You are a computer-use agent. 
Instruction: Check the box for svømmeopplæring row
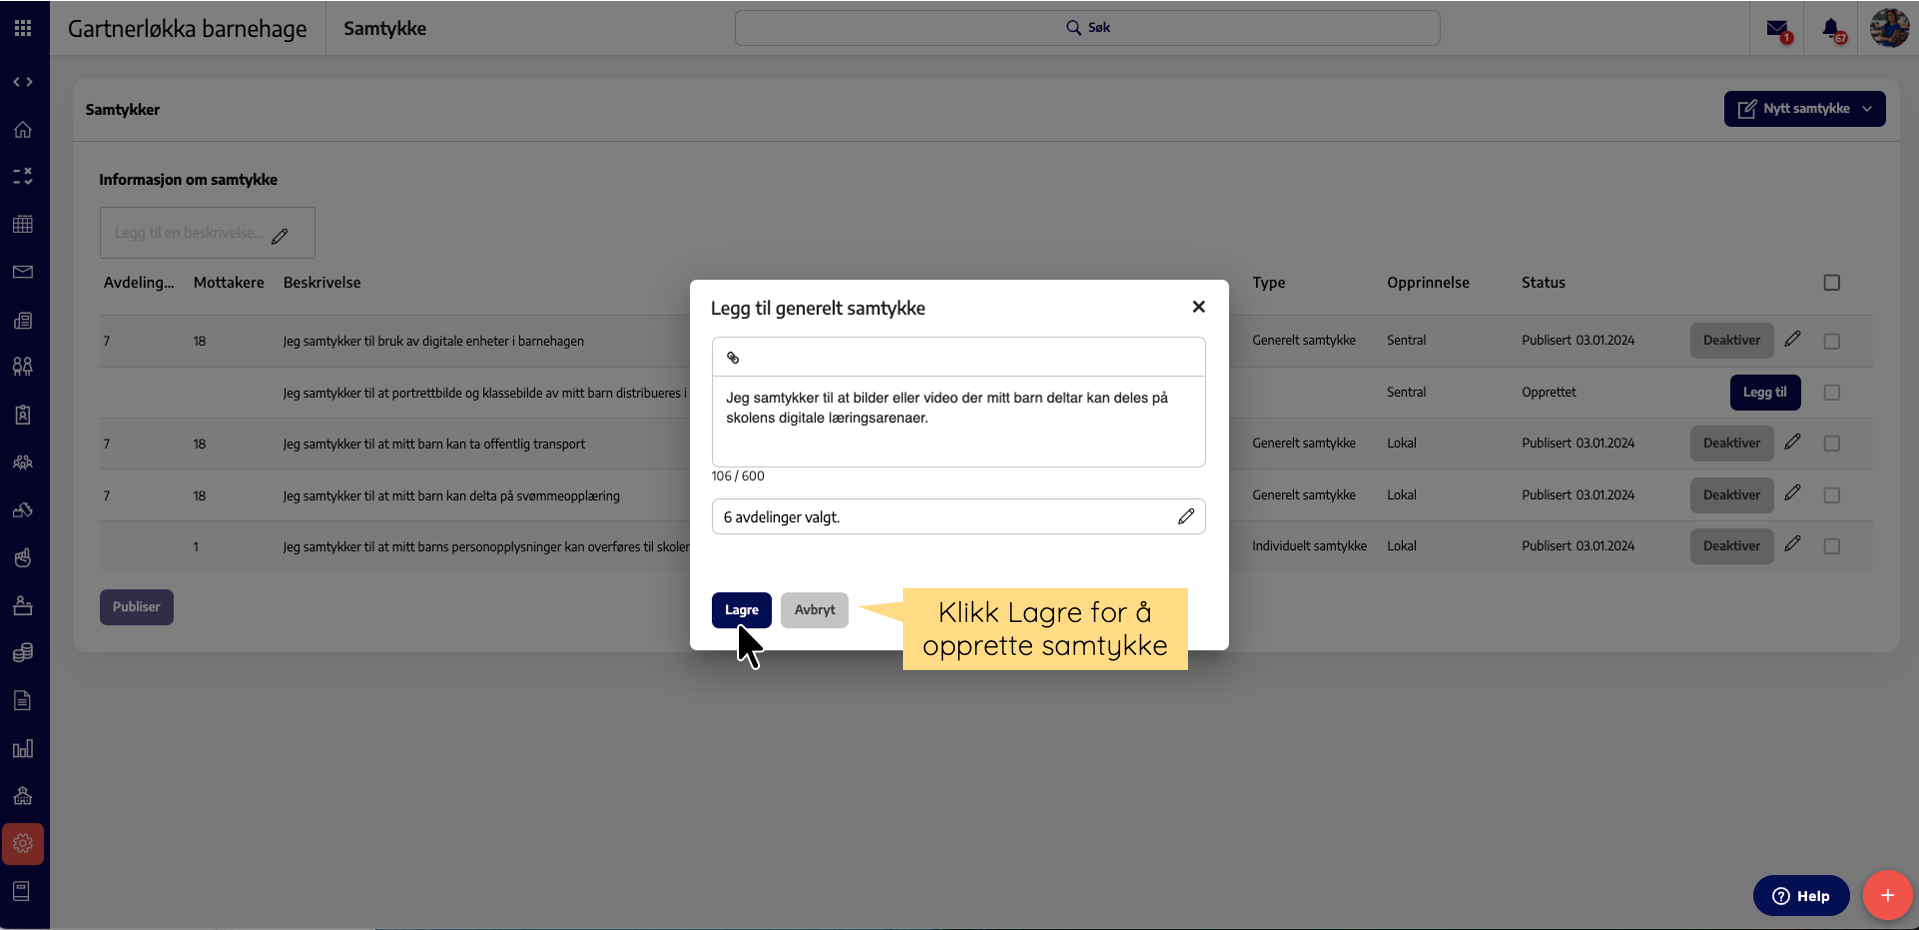(1831, 495)
